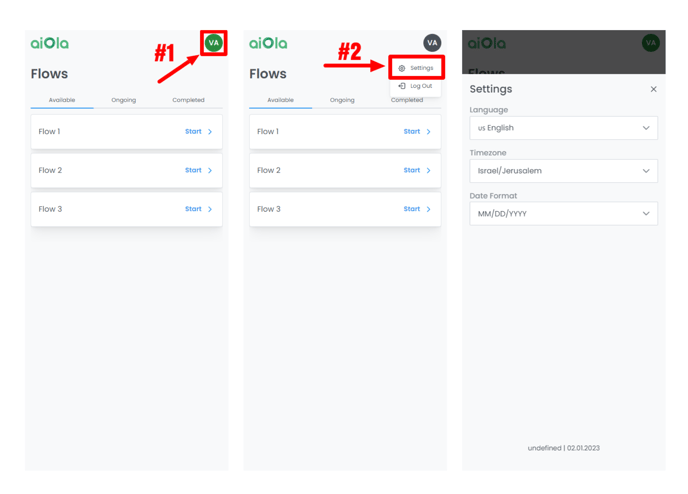Close the Settings panel with the X
The width and height of the screenshot is (688, 494).
point(653,89)
